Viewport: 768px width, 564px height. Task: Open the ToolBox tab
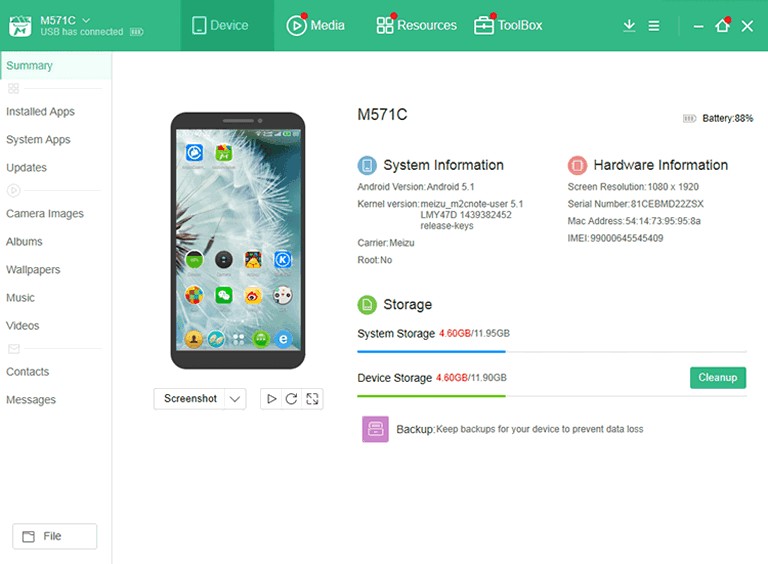(x=508, y=25)
